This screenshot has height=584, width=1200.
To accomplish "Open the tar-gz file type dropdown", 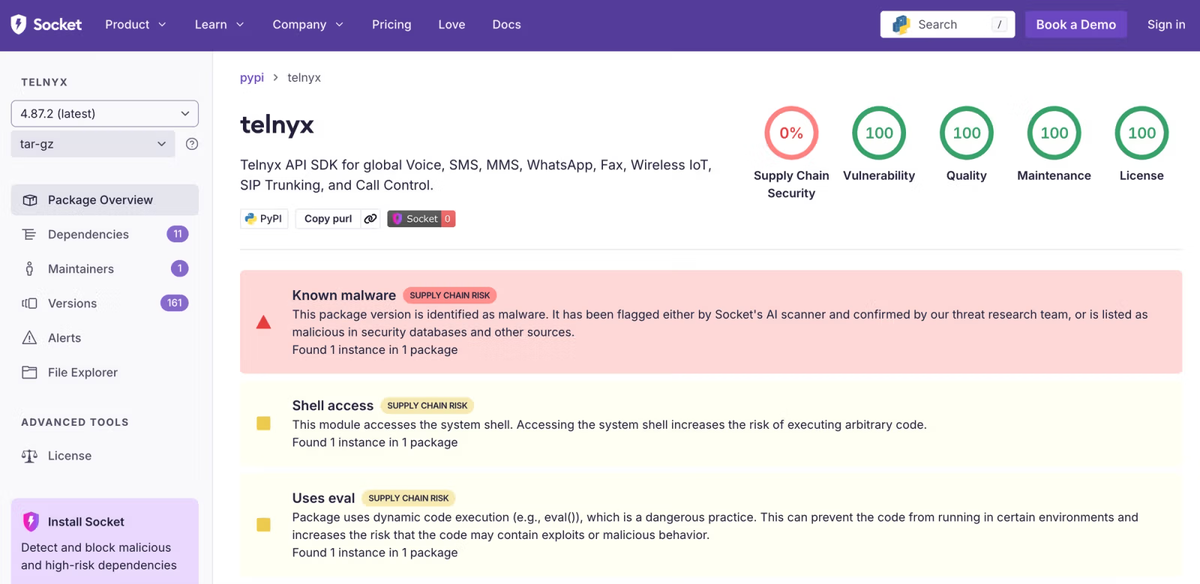I will click(x=93, y=144).
